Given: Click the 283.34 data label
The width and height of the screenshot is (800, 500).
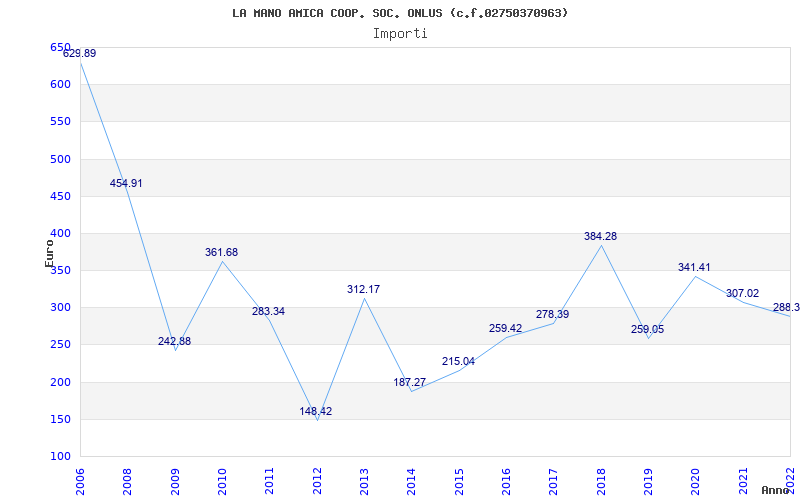Looking at the screenshot, I should click(x=268, y=311).
